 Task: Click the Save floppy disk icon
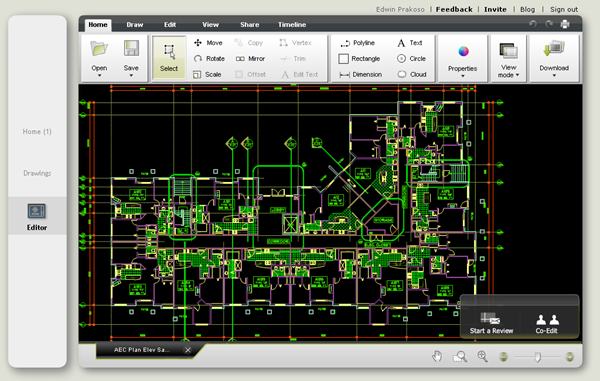(131, 49)
